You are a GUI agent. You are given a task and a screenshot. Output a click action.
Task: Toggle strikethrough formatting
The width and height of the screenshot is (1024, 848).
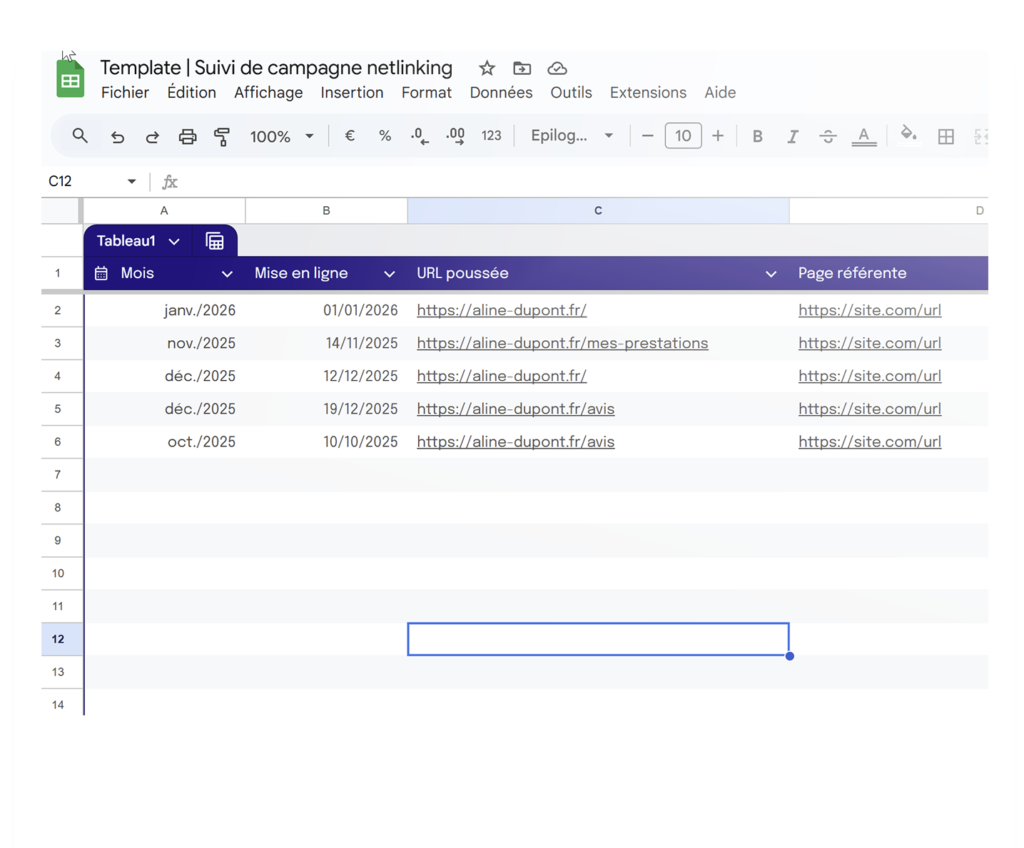828,136
